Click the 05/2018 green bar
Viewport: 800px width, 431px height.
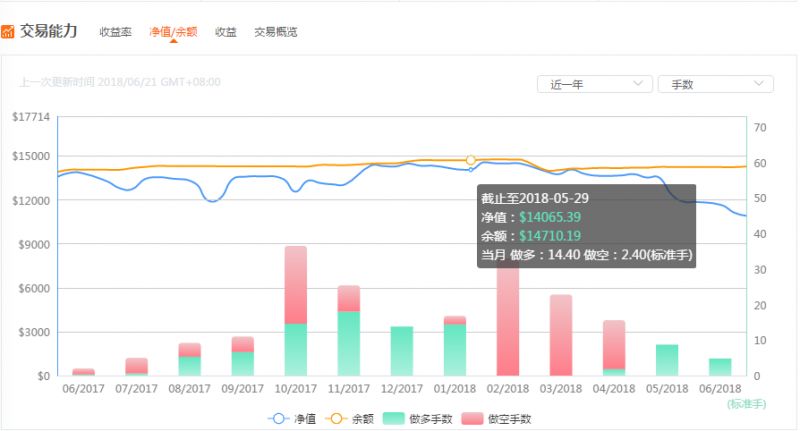pos(667,360)
